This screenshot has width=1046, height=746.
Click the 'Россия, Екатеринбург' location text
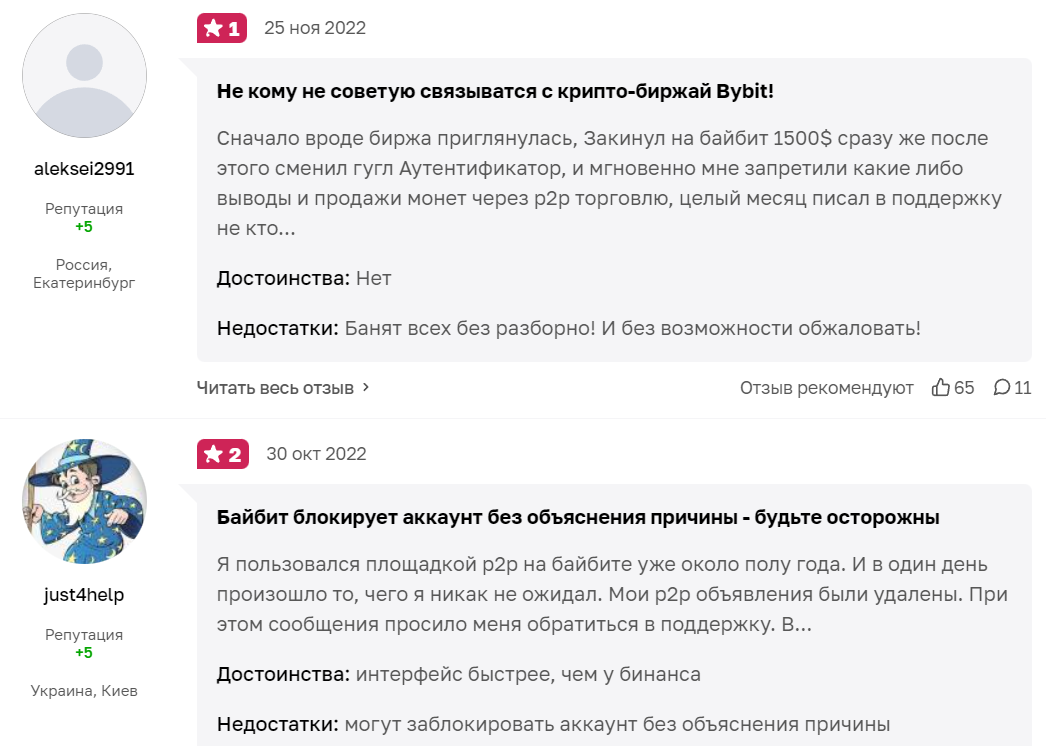point(84,274)
